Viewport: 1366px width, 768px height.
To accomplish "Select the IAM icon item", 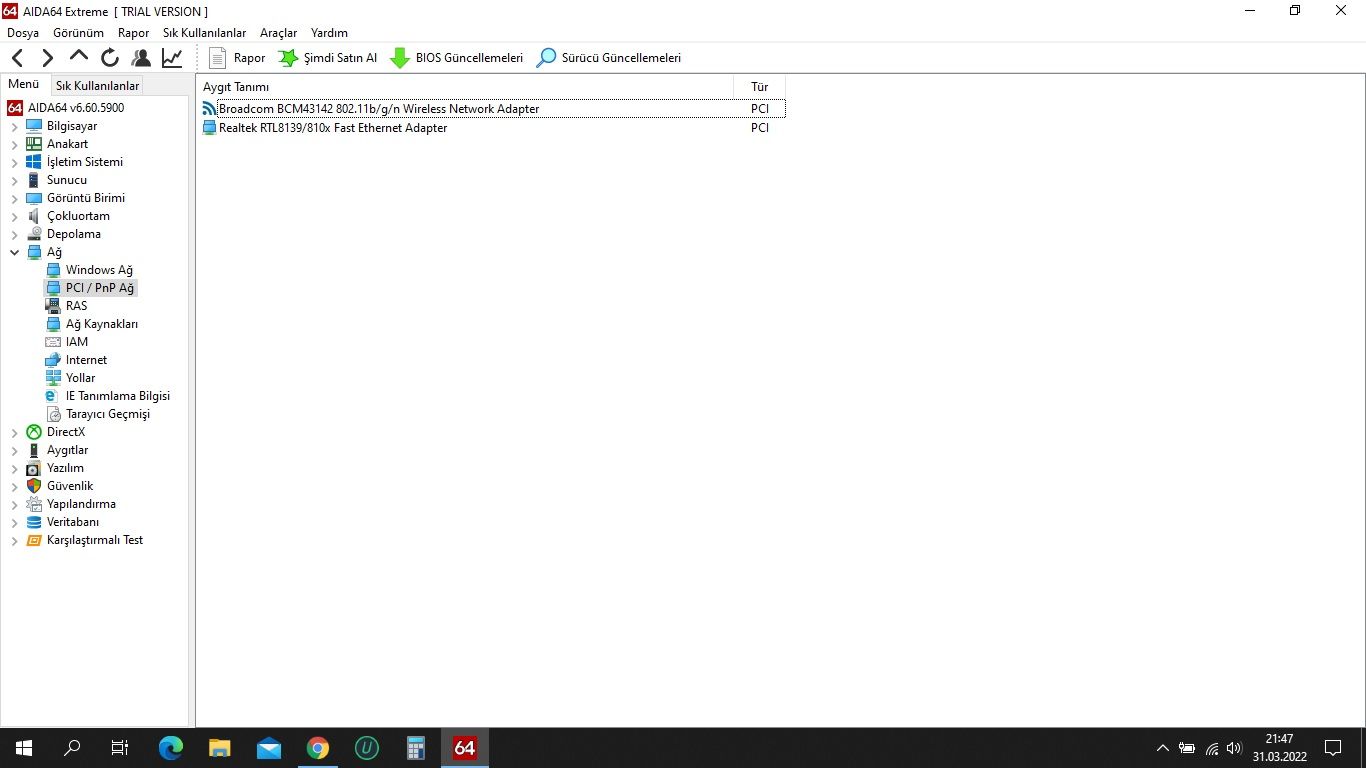I will coord(53,342).
